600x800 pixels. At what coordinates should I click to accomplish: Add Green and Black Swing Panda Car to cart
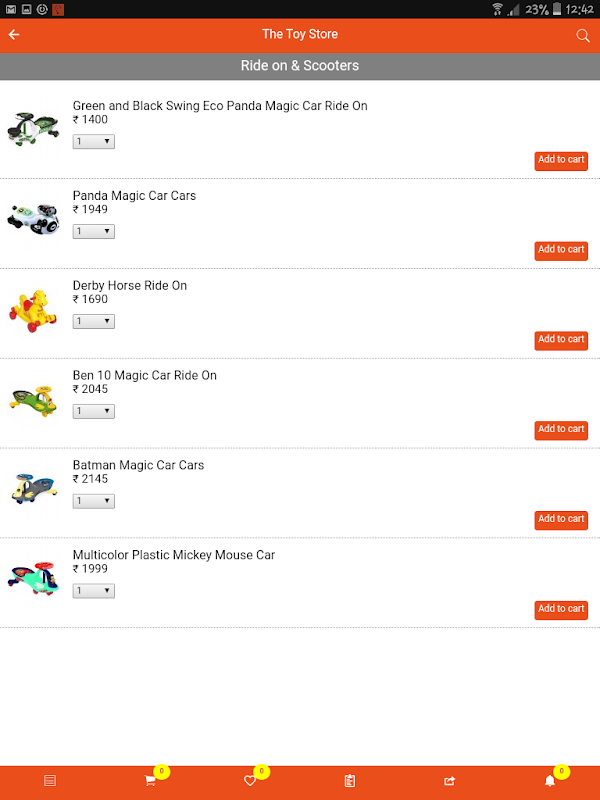click(x=561, y=160)
